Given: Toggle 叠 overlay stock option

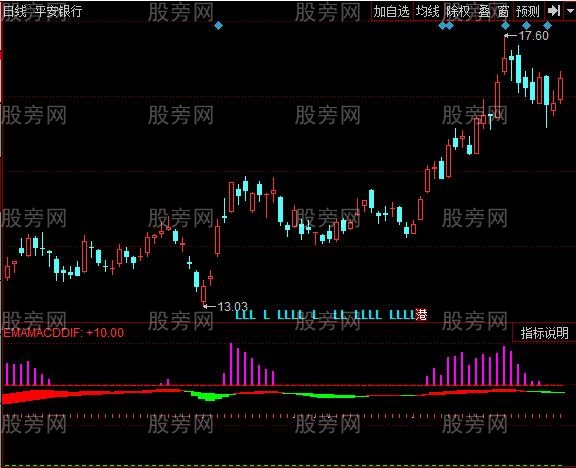Looking at the screenshot, I should tap(485, 12).
